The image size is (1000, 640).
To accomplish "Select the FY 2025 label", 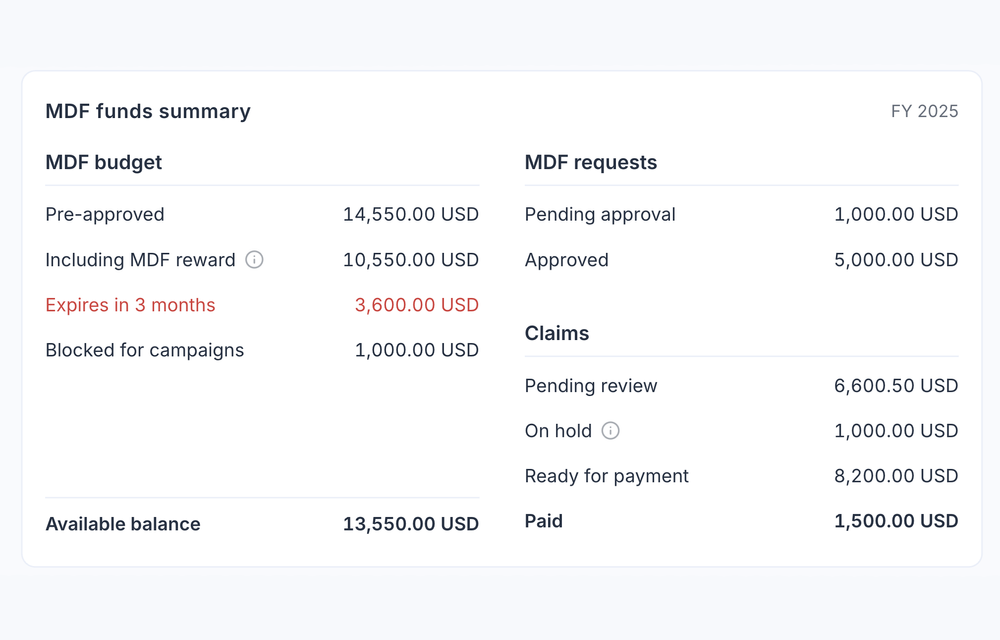I will tap(924, 112).
